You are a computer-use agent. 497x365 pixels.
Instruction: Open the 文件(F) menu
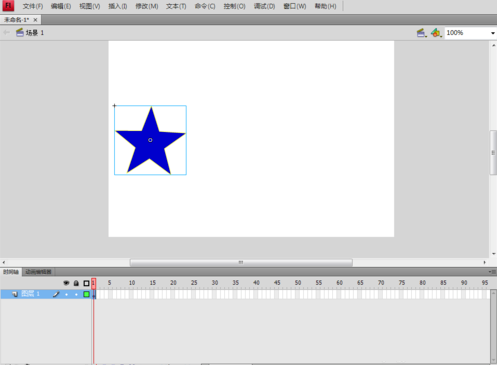click(33, 6)
